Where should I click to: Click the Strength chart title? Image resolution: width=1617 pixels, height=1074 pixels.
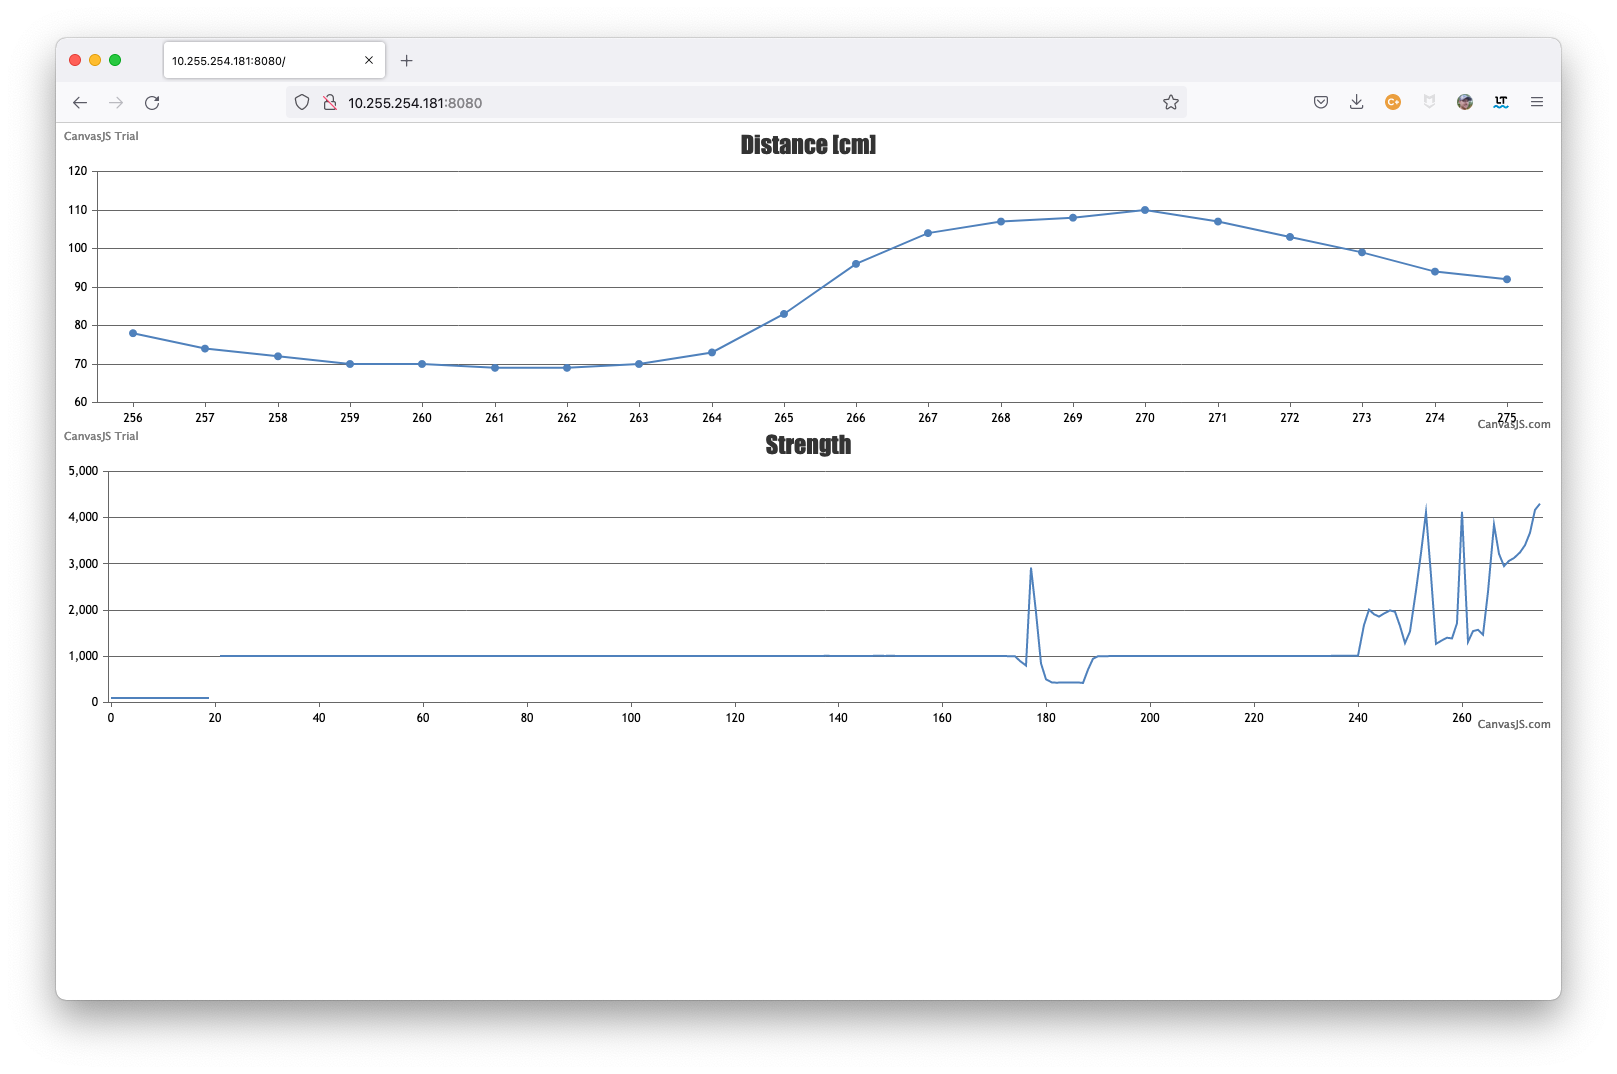tap(808, 445)
